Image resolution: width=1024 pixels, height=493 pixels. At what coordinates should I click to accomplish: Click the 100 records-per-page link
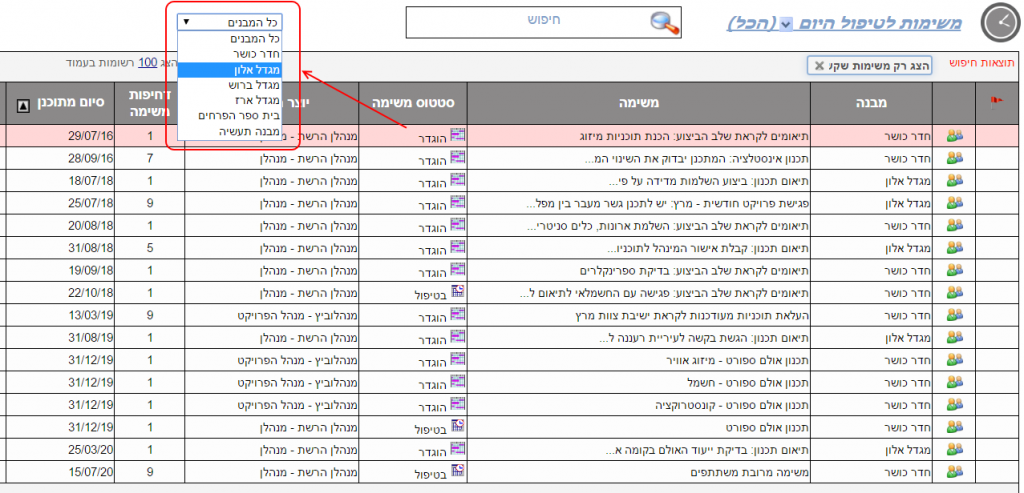point(147,62)
